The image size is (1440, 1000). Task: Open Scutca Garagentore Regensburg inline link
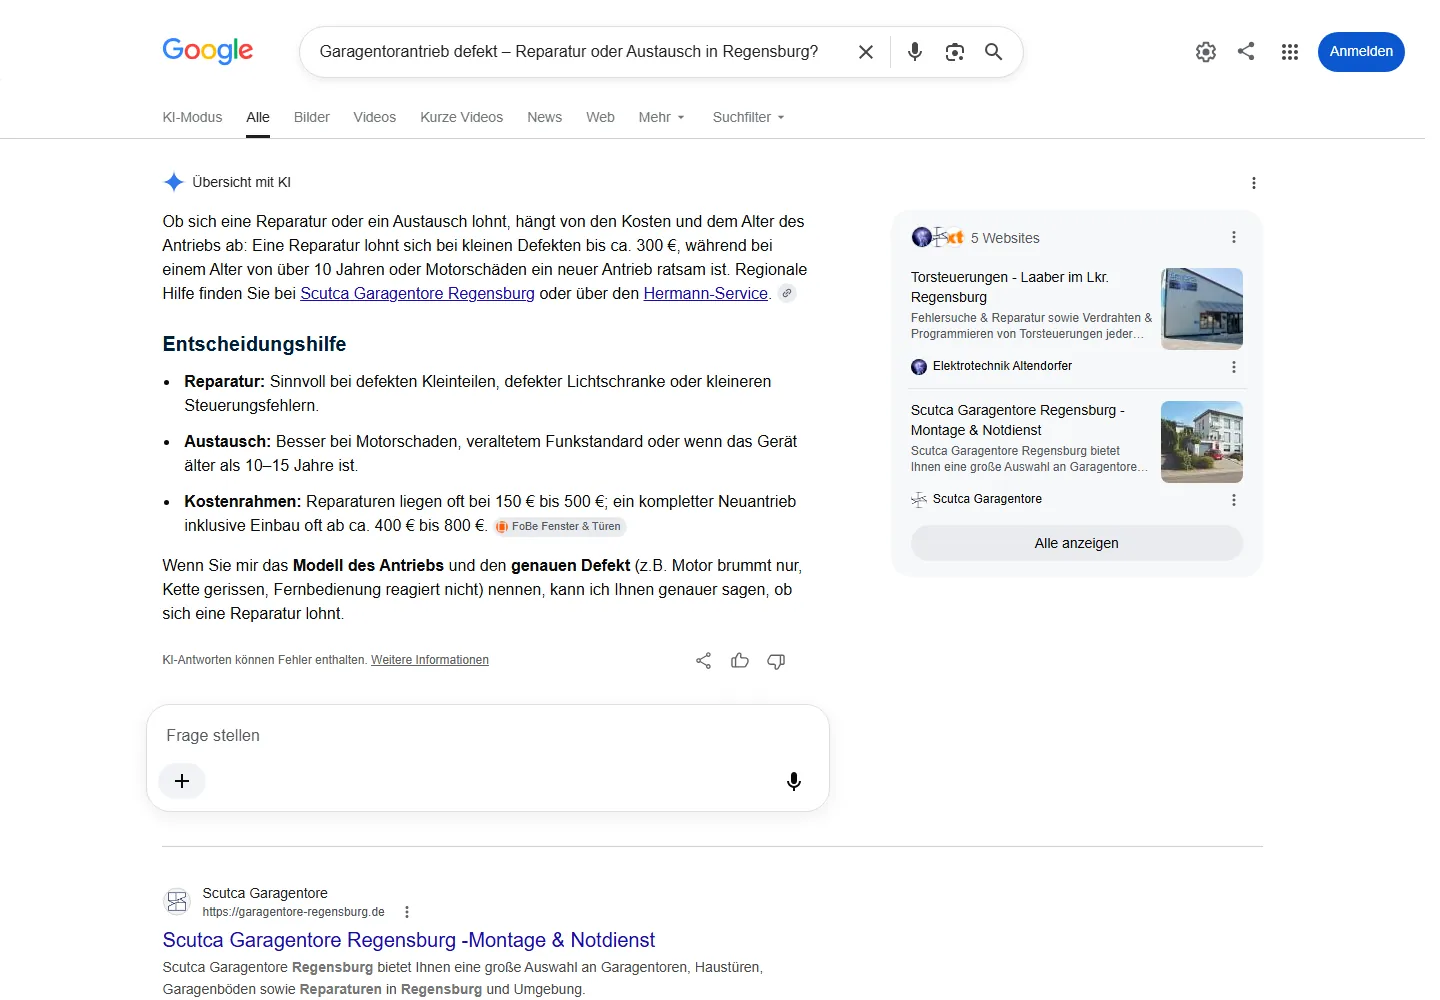pos(417,293)
